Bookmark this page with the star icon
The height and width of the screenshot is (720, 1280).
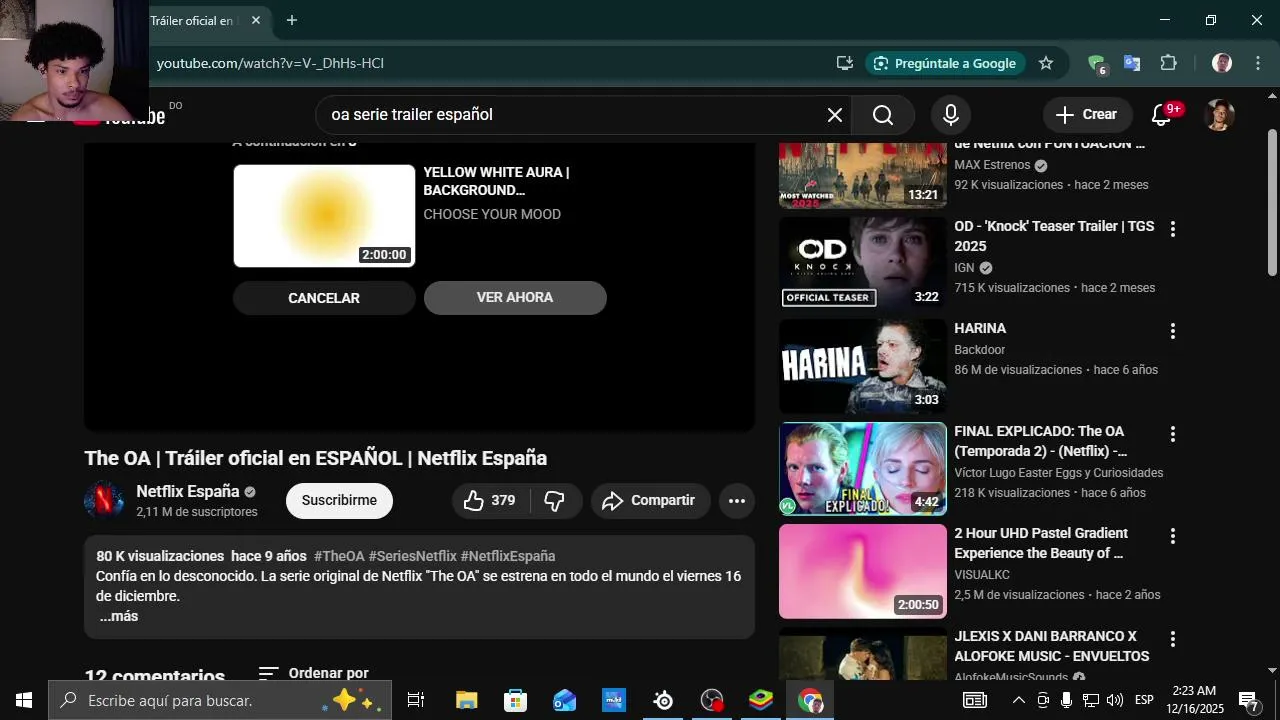1046,63
